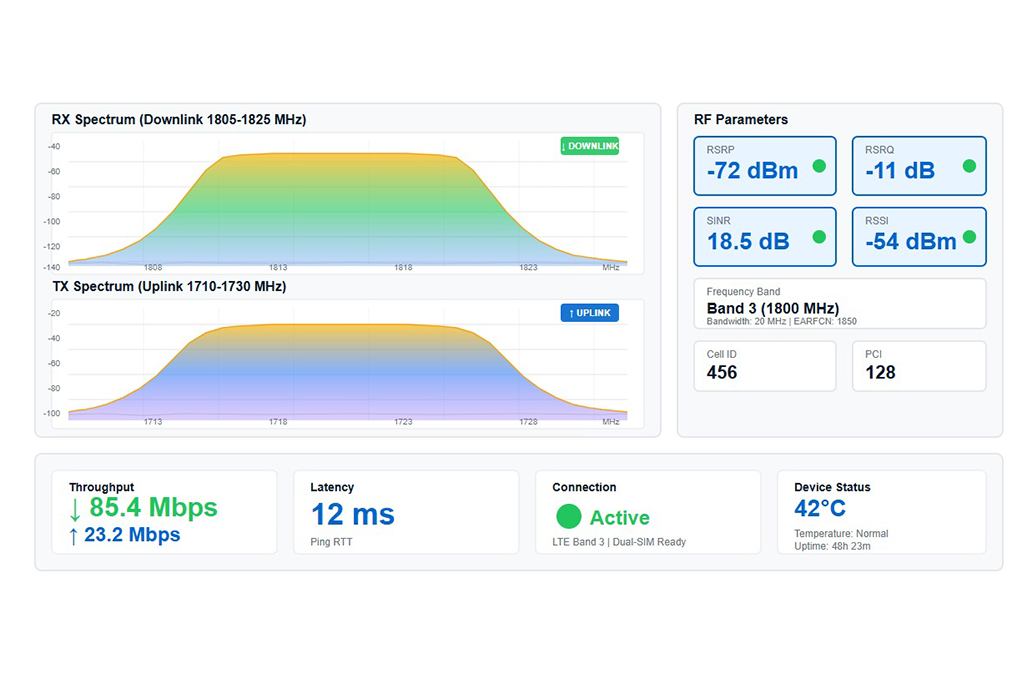Click the Latency 12 ms card
Viewport: 1024px width, 683px height.
pos(406,512)
